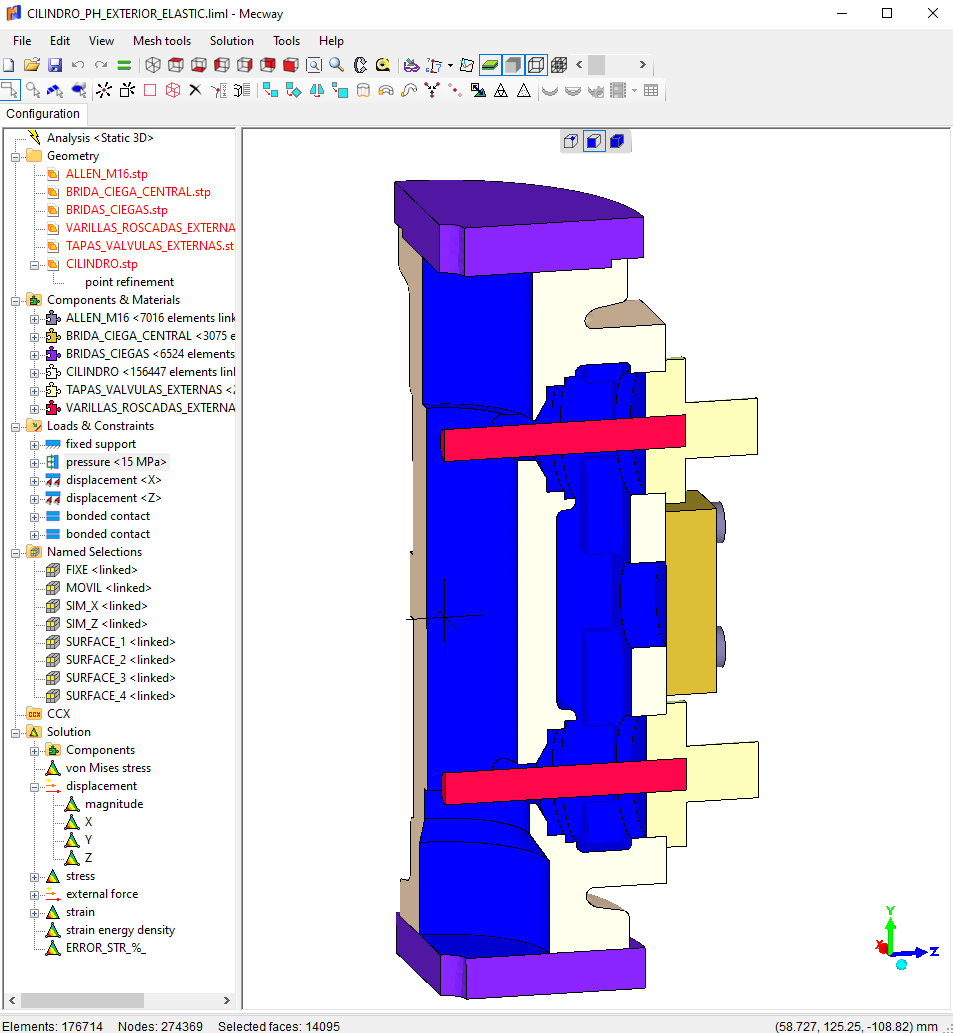Click the XYZ axis triad in viewport
Viewport: 953px width, 1033px height.
pyautogui.click(x=906, y=939)
